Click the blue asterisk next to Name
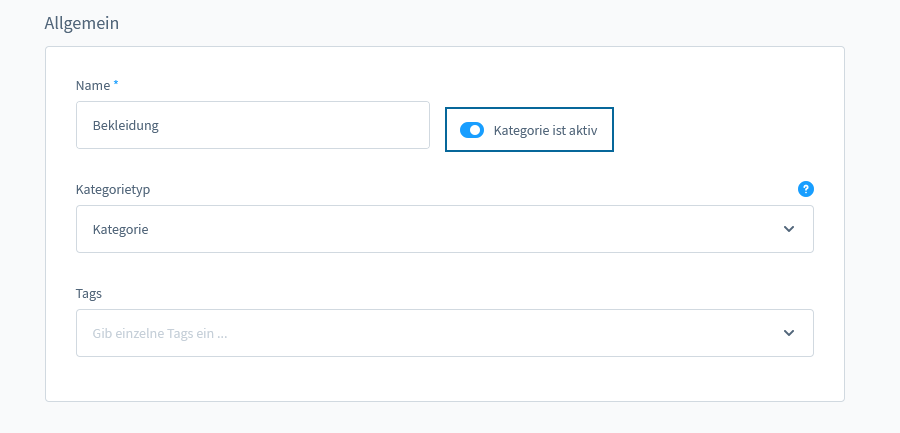900x433 pixels. [116, 84]
